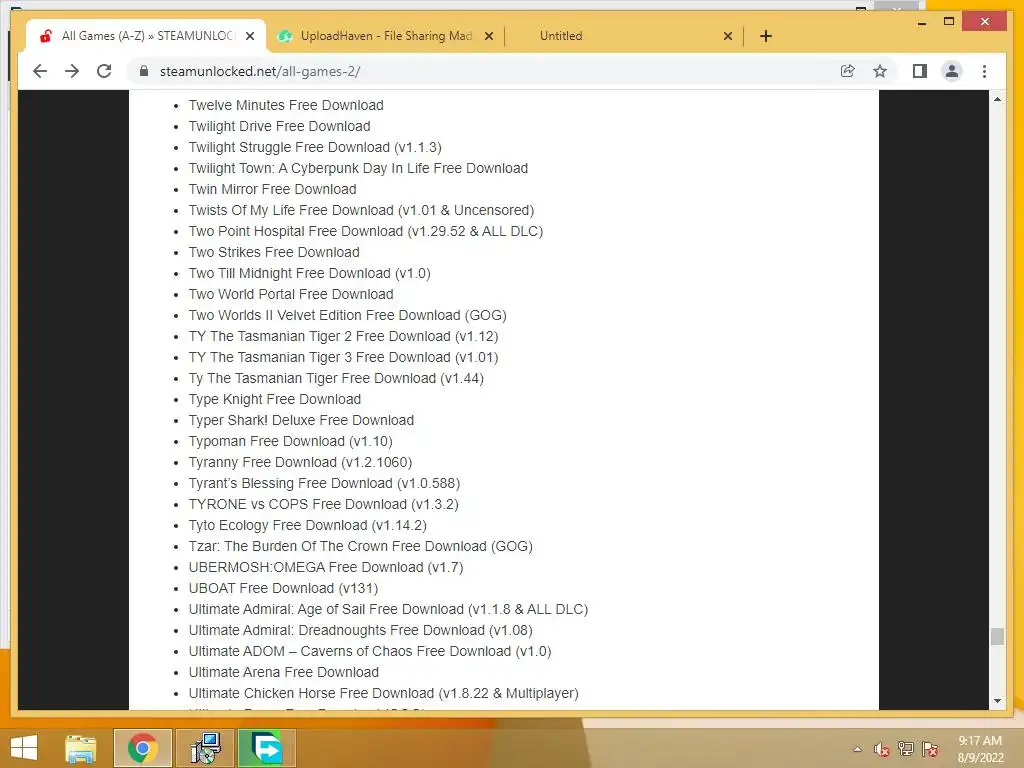This screenshot has height=768, width=1024.
Task: Go back to the previous page
Action: tap(40, 71)
